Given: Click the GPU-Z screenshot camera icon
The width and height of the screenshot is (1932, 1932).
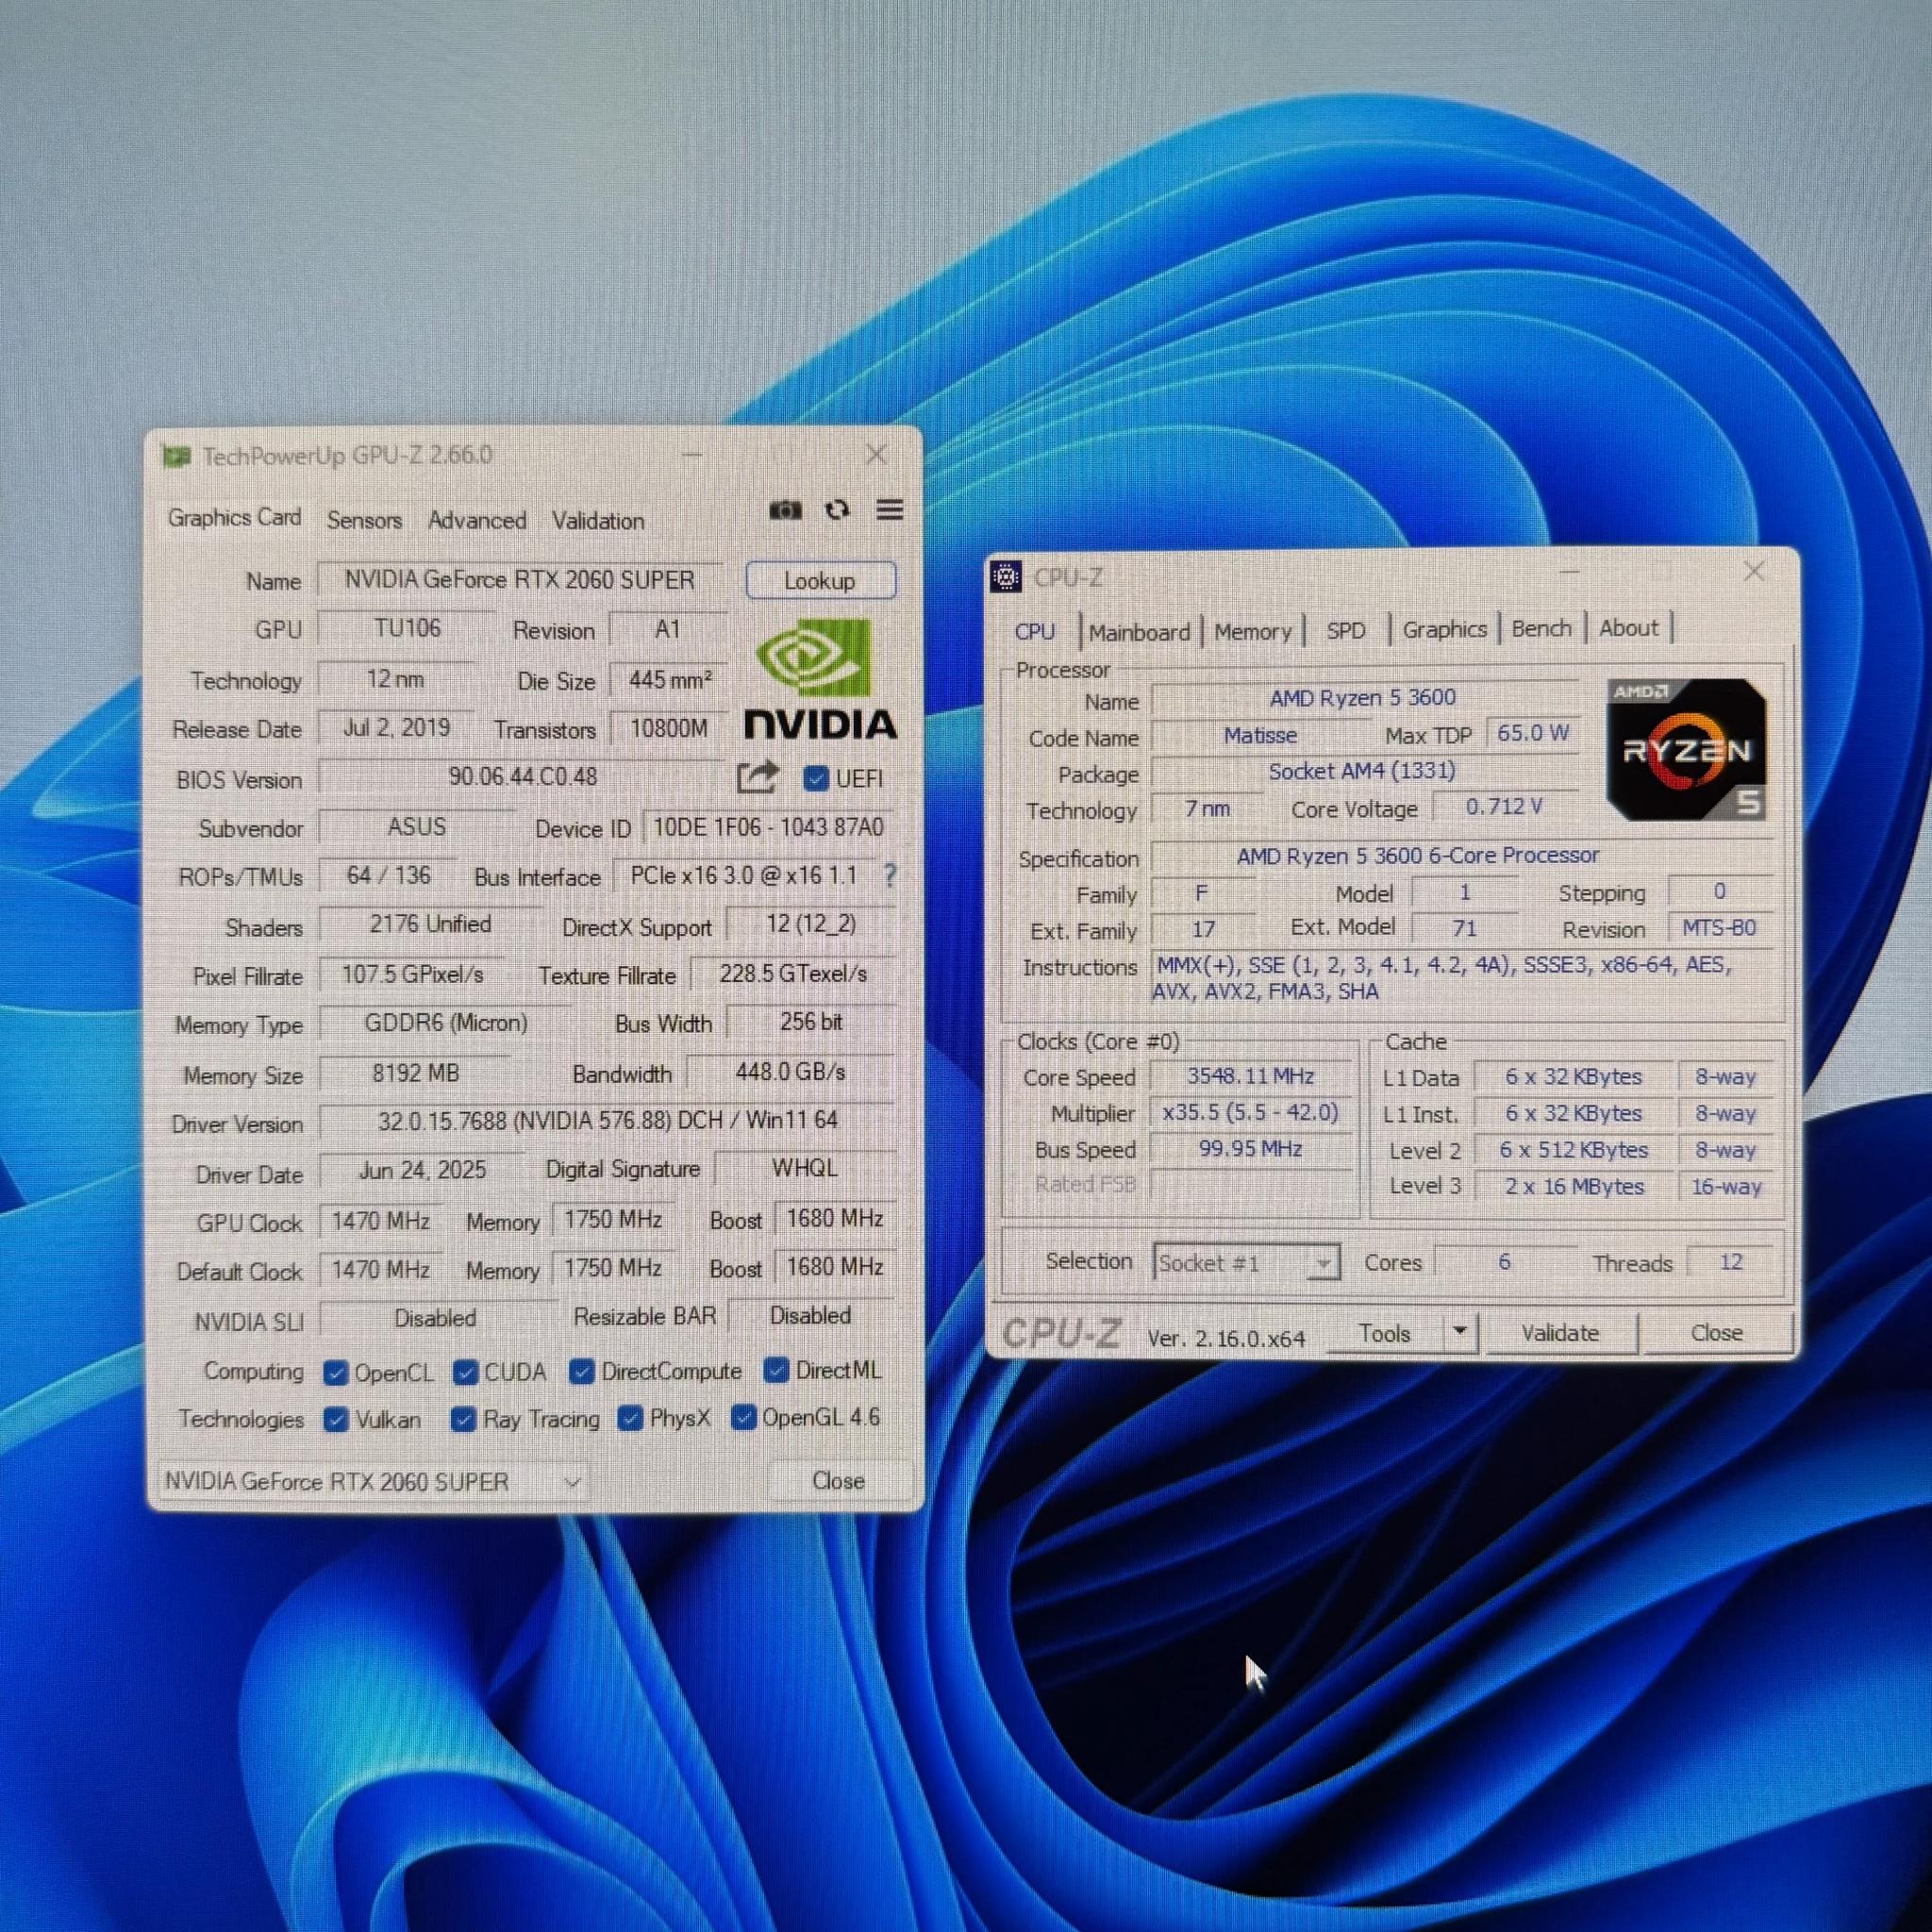Looking at the screenshot, I should 785,510.
